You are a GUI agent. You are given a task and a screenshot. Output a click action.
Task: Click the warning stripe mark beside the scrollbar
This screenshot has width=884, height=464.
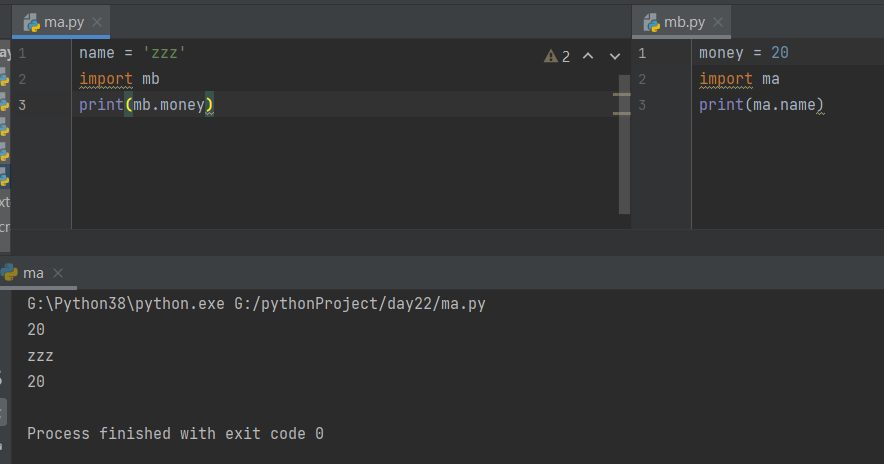coord(621,96)
